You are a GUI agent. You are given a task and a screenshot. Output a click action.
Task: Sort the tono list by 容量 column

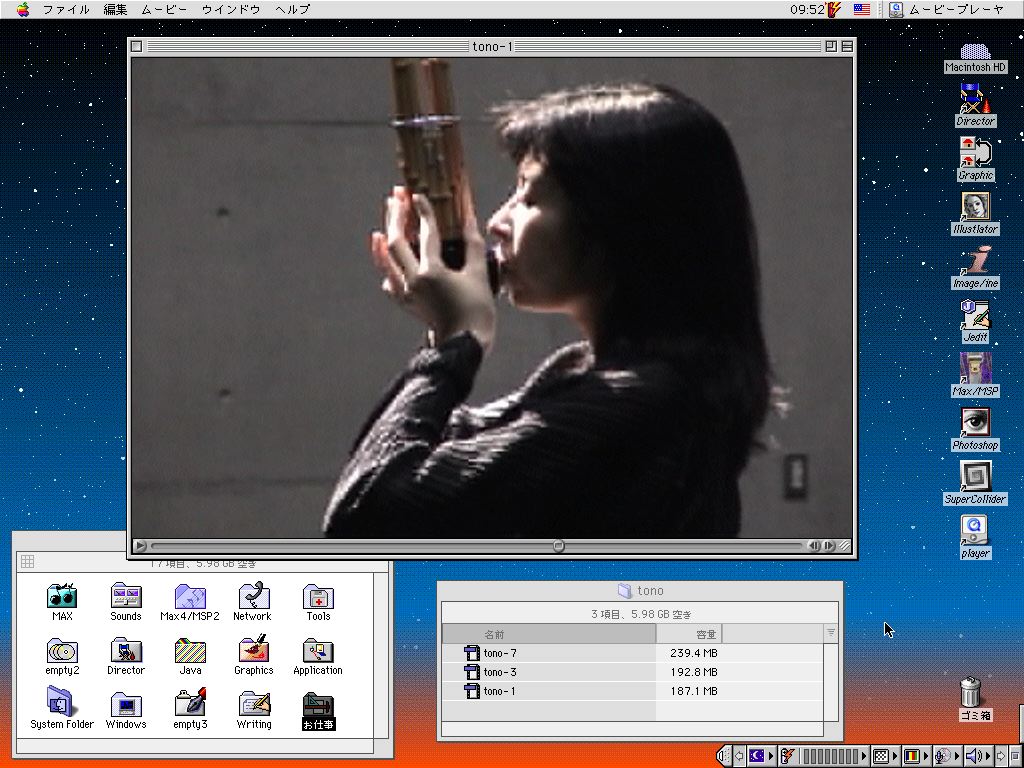(x=688, y=634)
